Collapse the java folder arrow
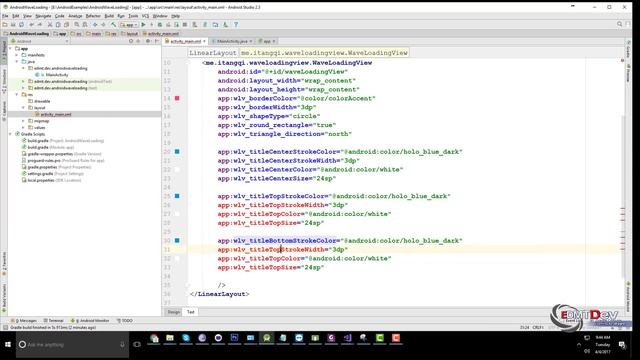 coord(17,62)
